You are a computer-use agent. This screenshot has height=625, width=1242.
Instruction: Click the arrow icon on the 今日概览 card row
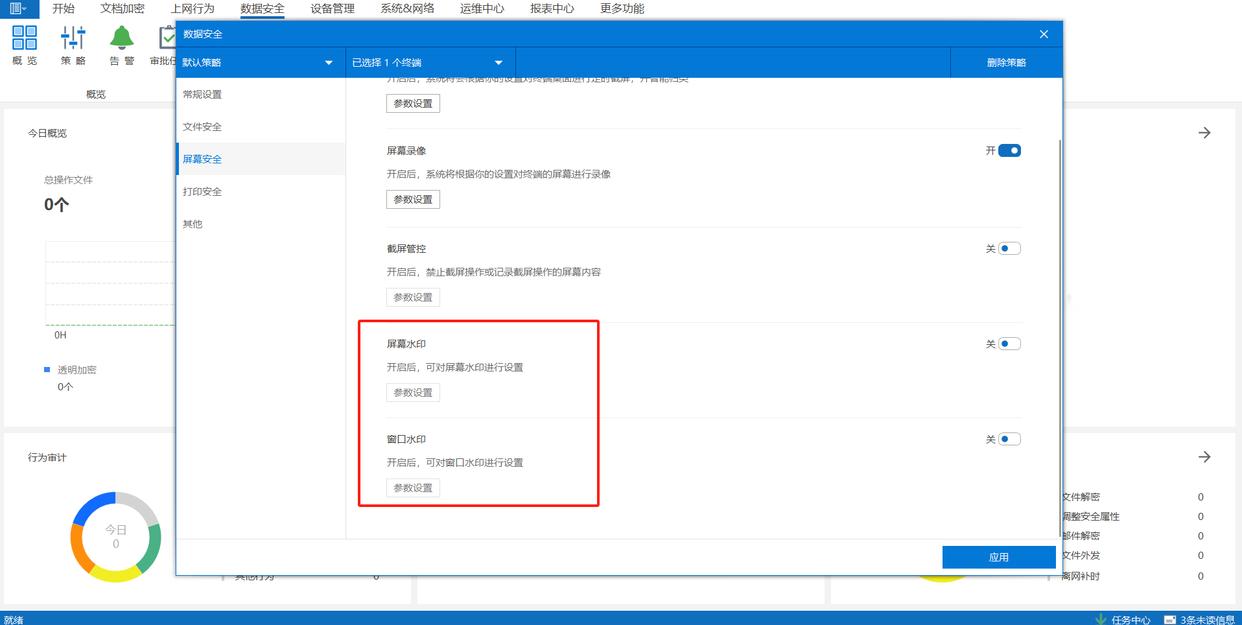(1204, 133)
